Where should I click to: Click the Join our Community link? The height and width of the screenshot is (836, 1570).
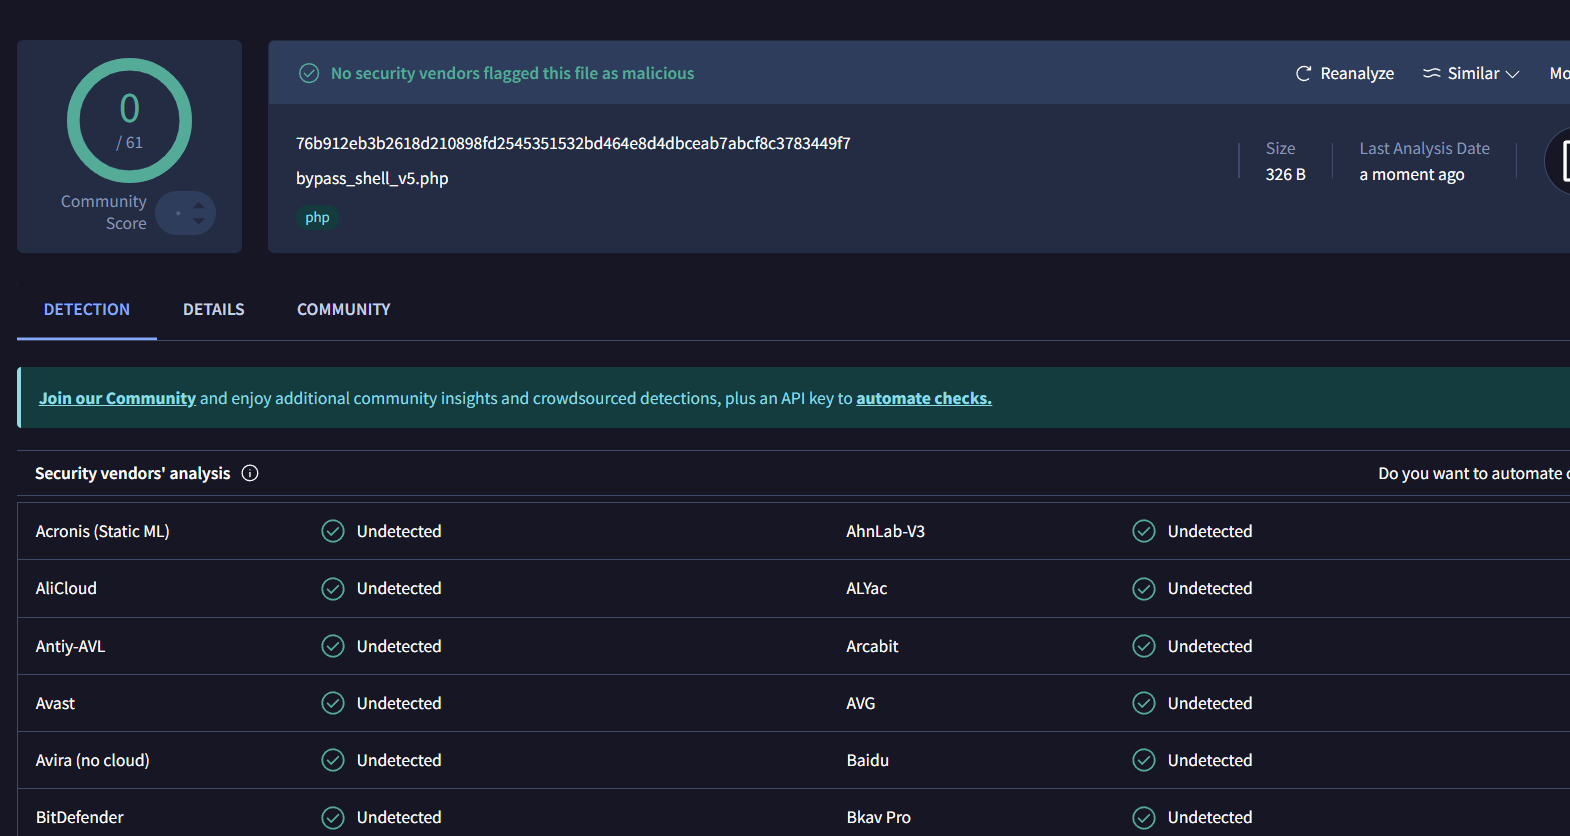[x=117, y=398]
